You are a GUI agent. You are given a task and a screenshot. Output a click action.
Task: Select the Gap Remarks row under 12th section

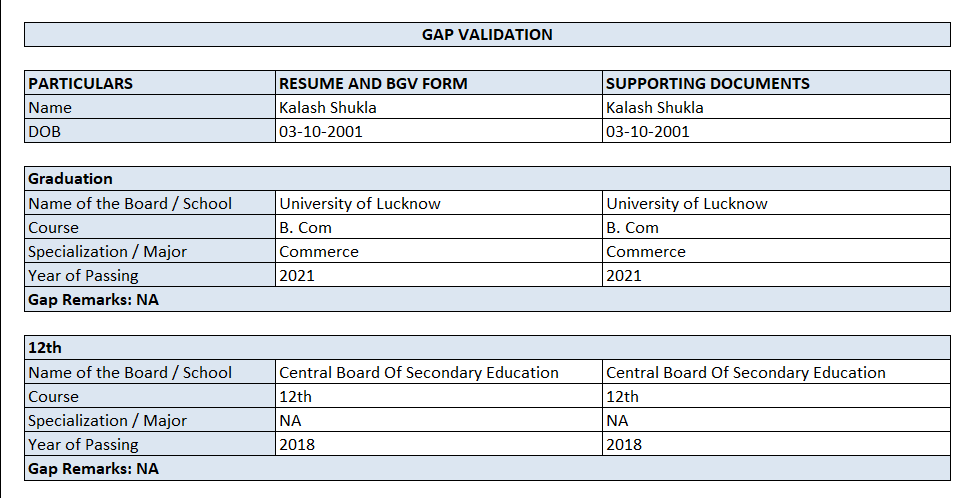[x=487, y=468]
